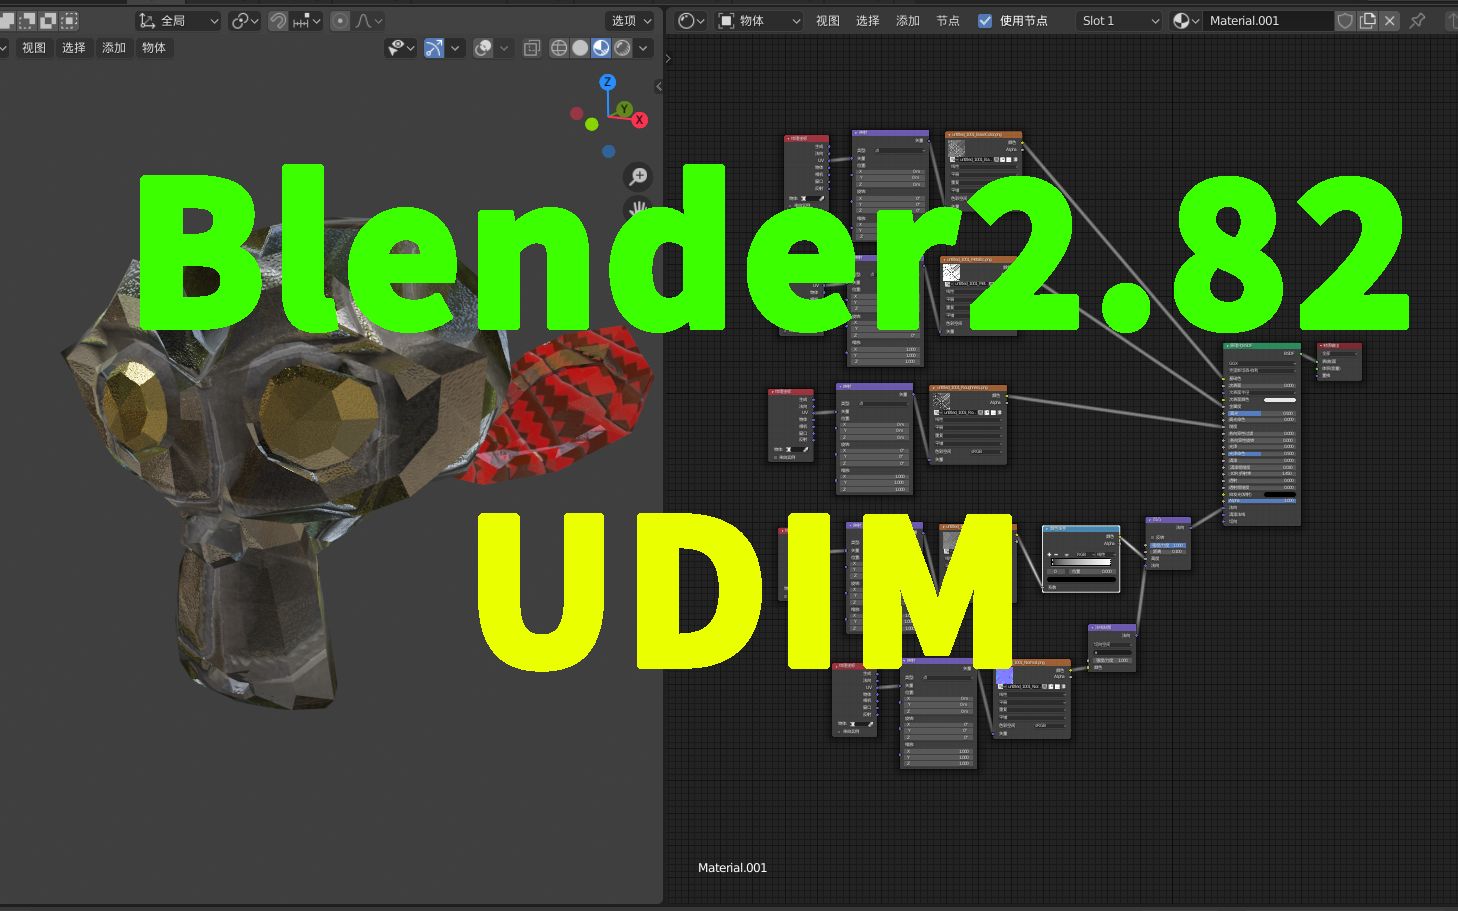Expand the gizmo settings dropdown arrow
Screen dimensions: 1458x911
456,47
